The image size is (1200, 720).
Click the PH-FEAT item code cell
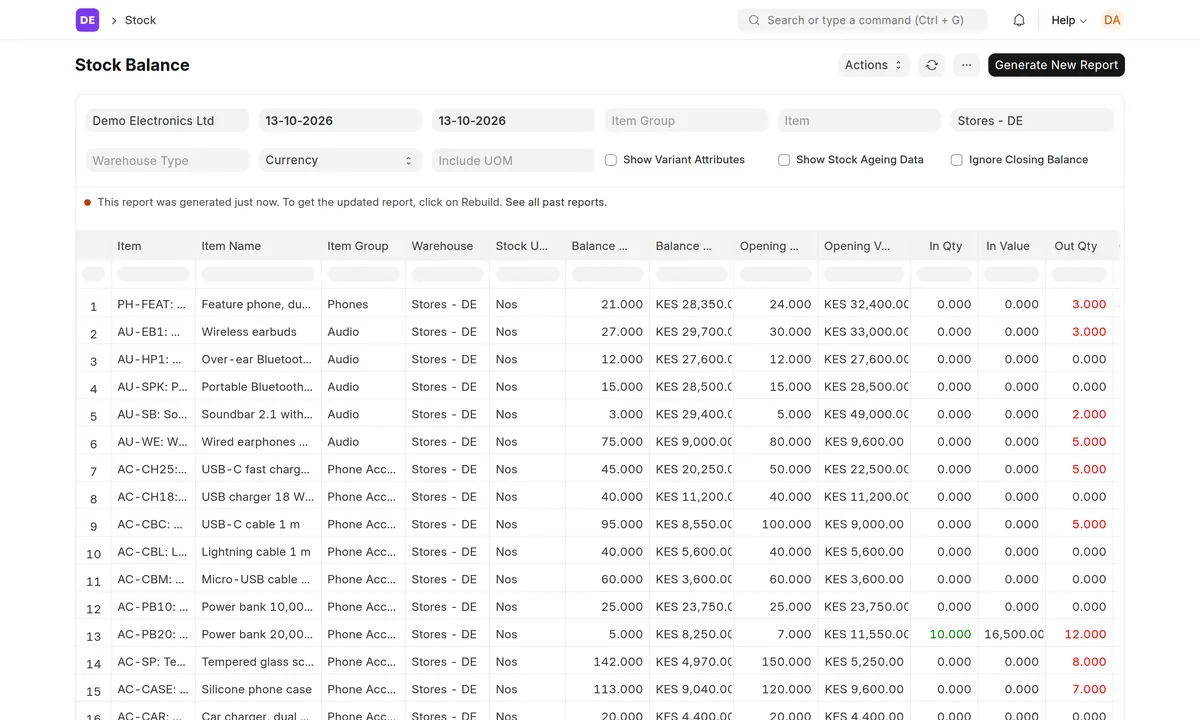[152, 304]
